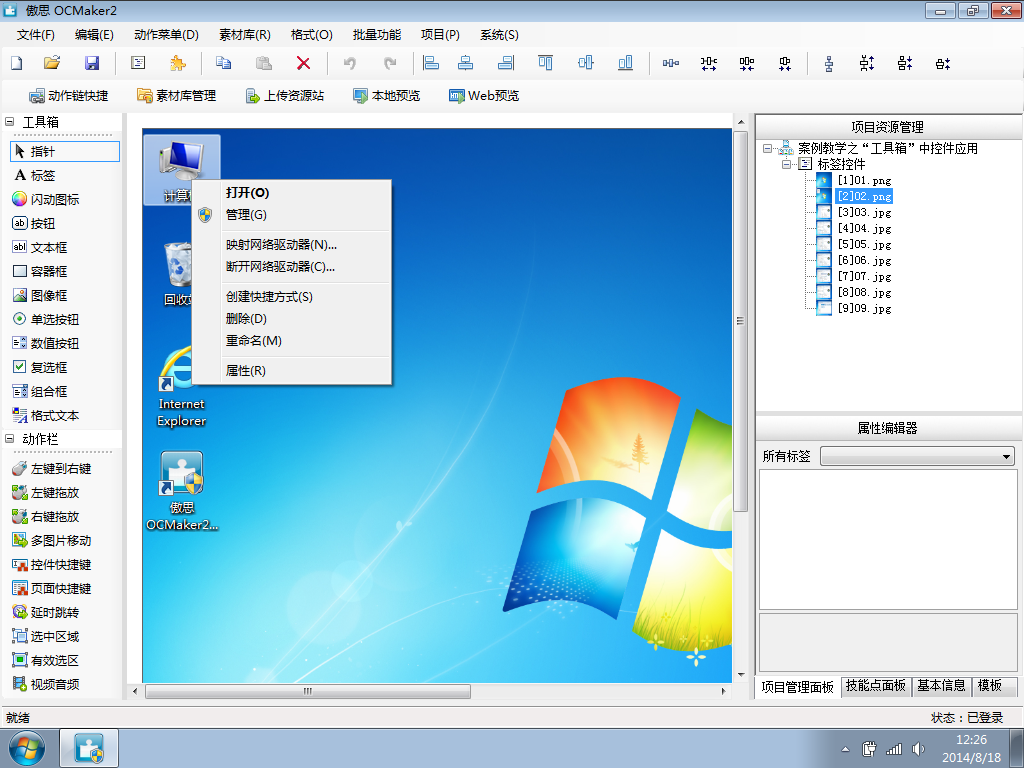Viewport: 1024px width, 768px height.
Task: Collapse the 工具箱 section
Action: tap(10, 121)
